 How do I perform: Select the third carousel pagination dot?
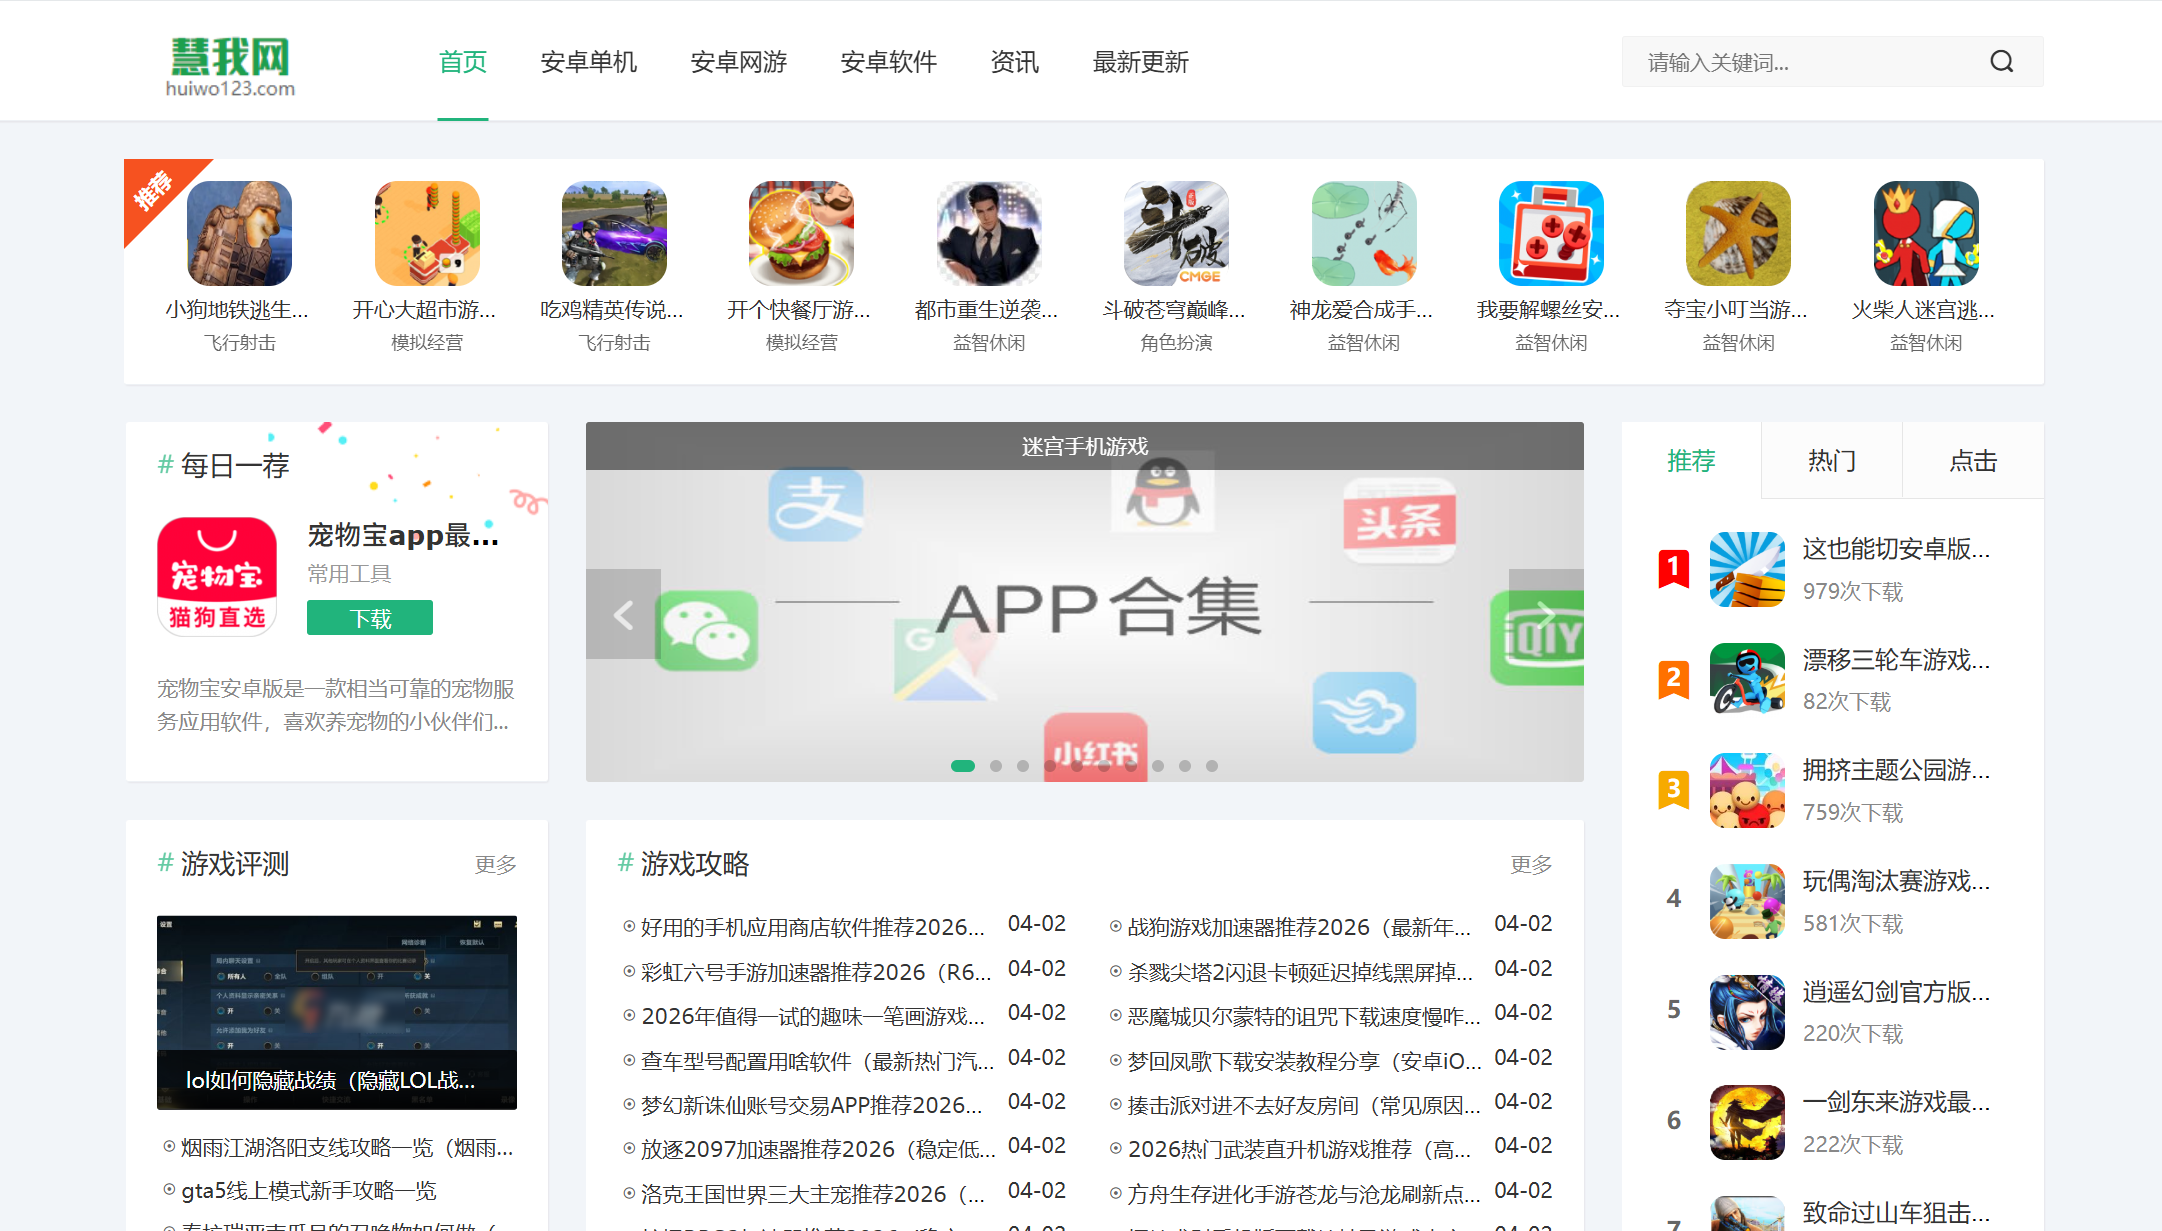[1022, 765]
